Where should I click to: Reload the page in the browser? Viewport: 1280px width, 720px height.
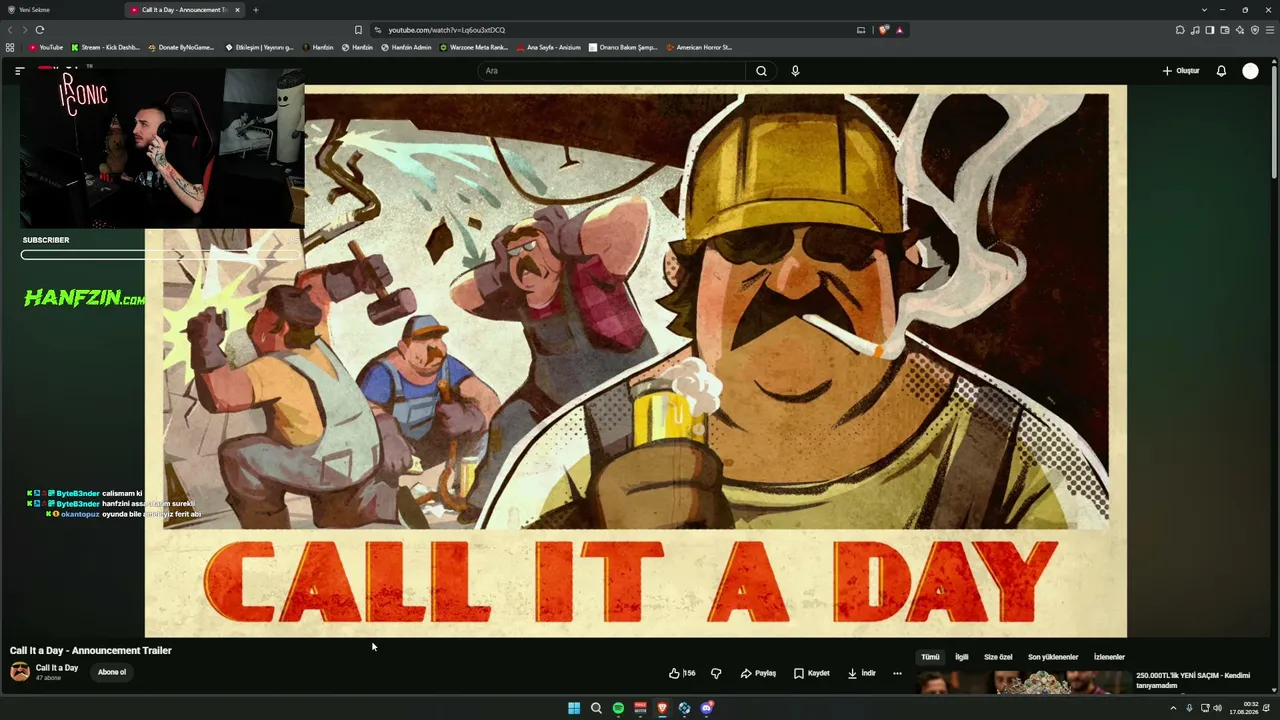click(x=40, y=30)
